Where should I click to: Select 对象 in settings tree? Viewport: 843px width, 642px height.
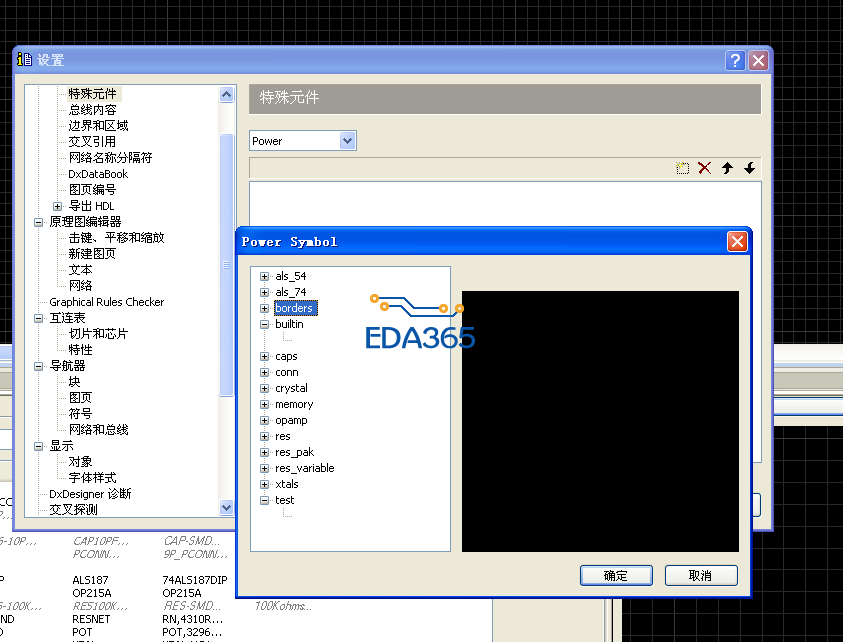[81, 462]
